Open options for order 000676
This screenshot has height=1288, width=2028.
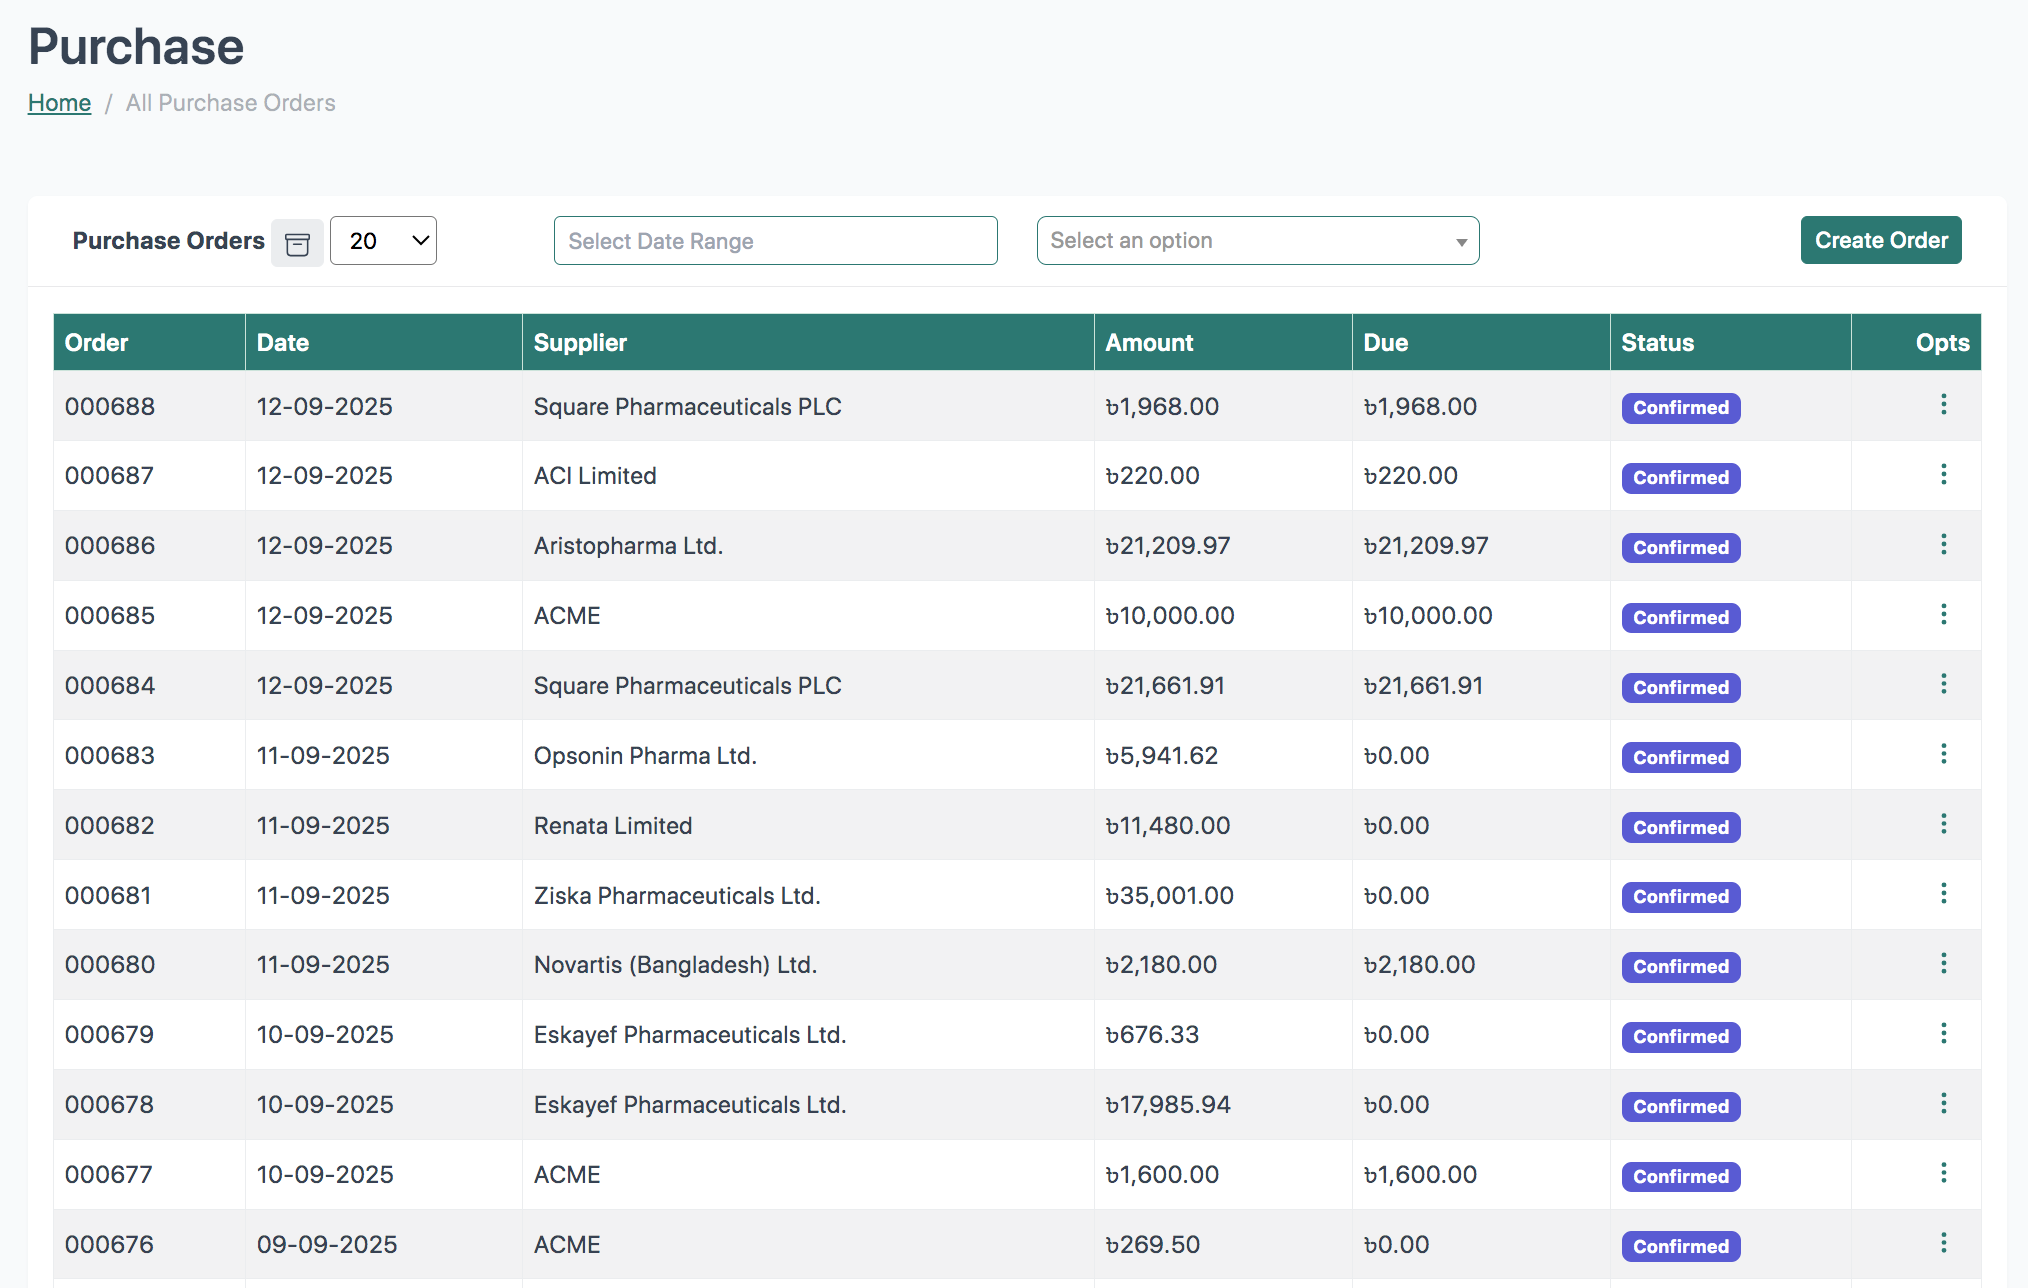1943,1243
